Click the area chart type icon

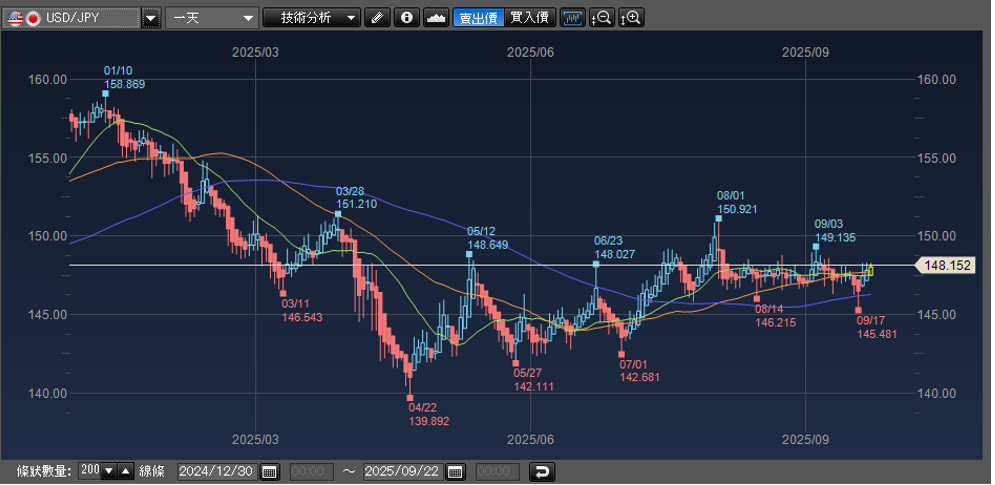coord(436,18)
